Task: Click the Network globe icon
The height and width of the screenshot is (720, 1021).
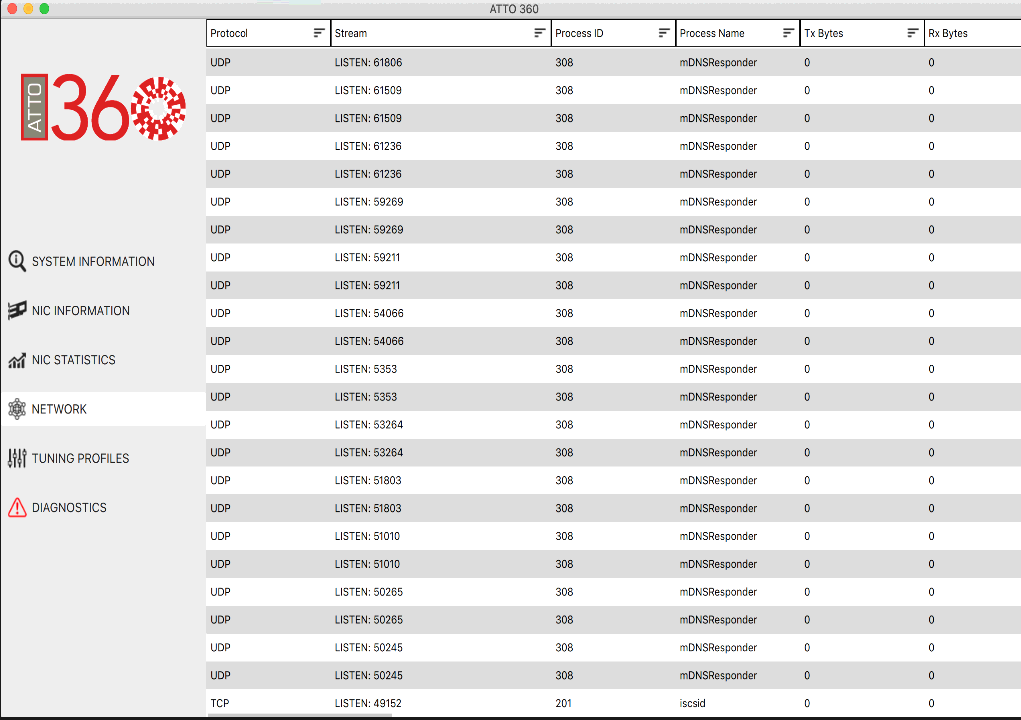Action: tap(17, 409)
